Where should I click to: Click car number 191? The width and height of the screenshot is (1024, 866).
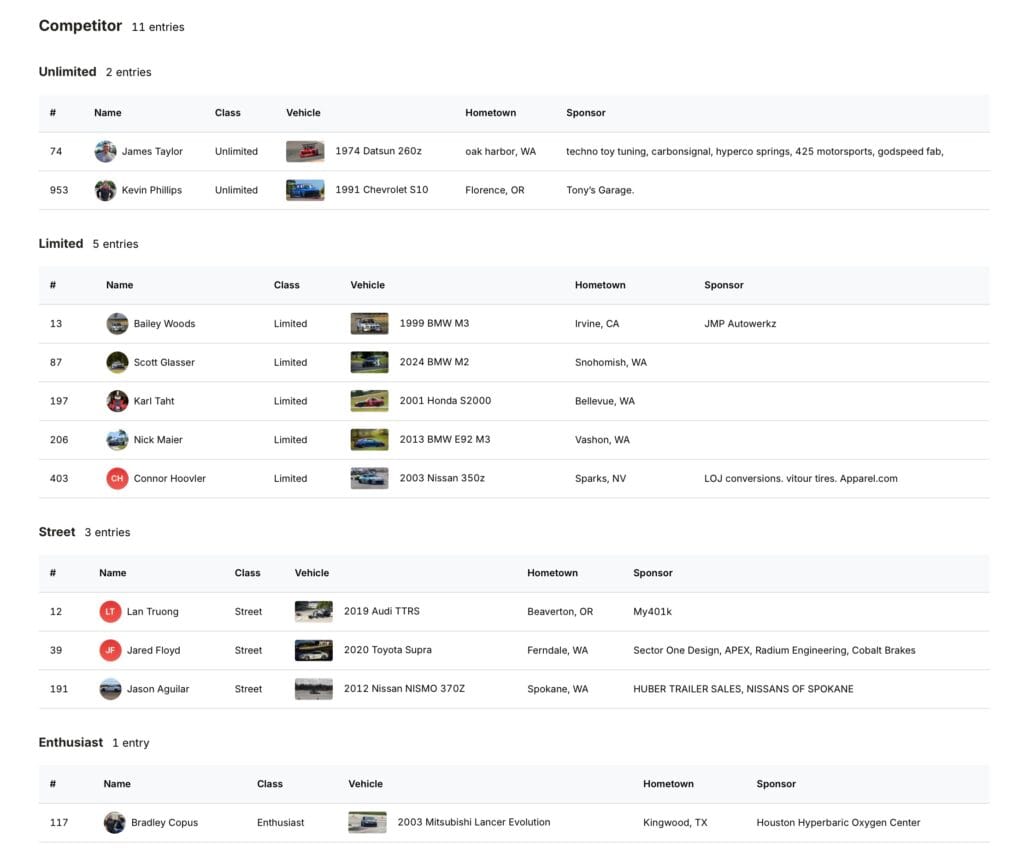pos(59,689)
